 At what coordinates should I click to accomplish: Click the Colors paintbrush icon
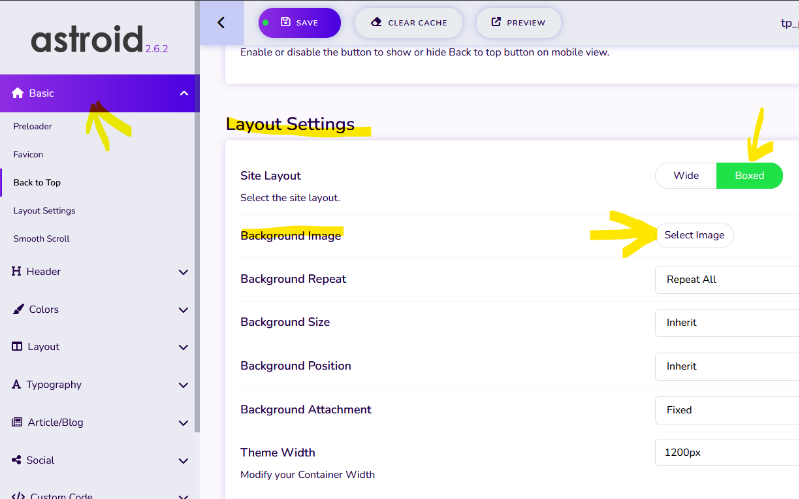pyautogui.click(x=18, y=309)
